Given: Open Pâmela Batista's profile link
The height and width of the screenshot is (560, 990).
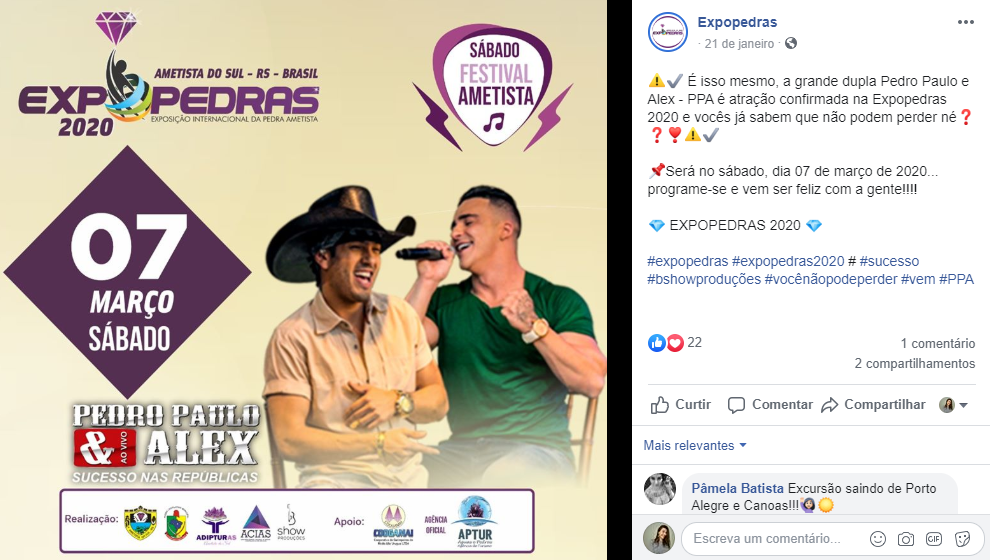Looking at the screenshot, I should point(737,488).
